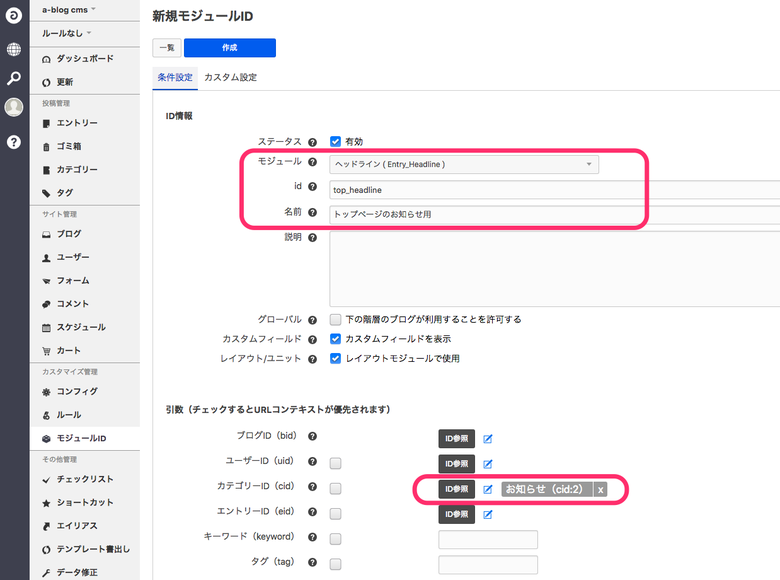Remove お知らせ (cid:2) tag with x
The width and height of the screenshot is (780, 580).
600,489
